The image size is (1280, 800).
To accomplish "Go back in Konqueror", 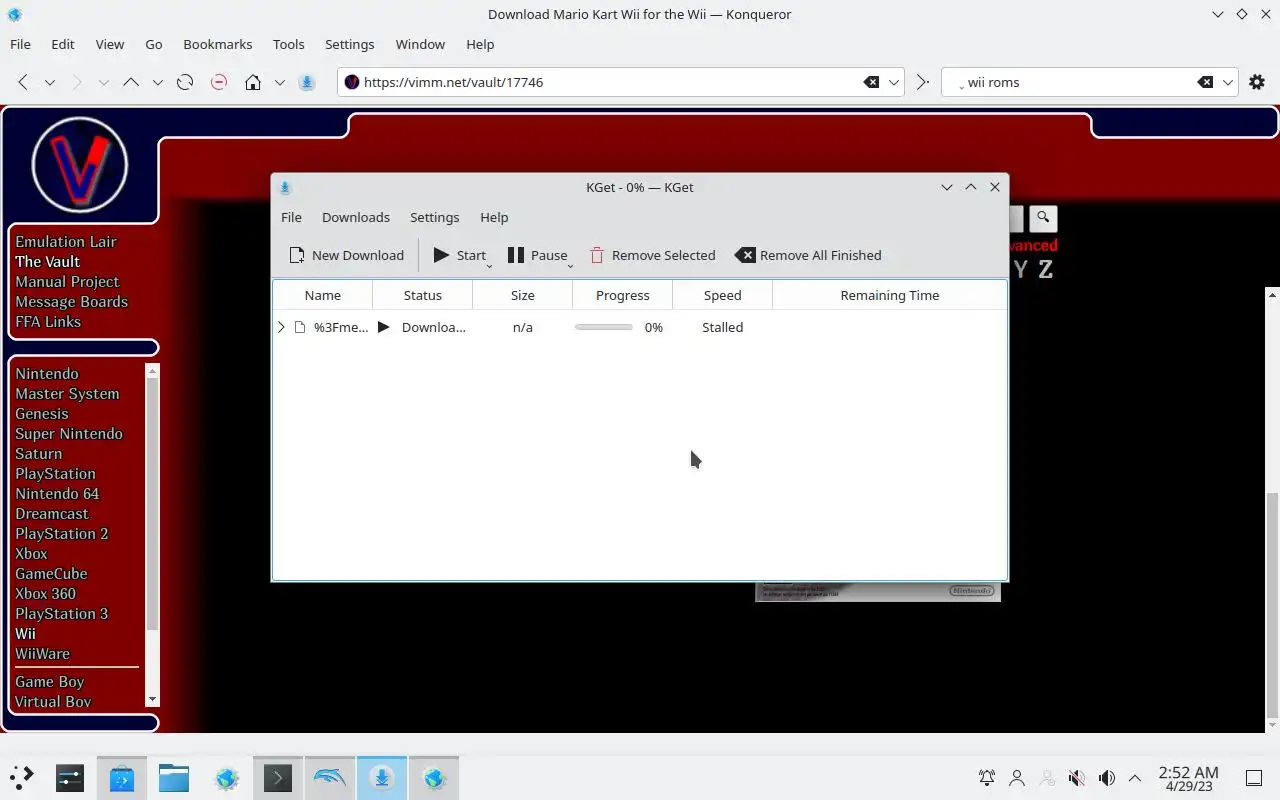I will 23,82.
